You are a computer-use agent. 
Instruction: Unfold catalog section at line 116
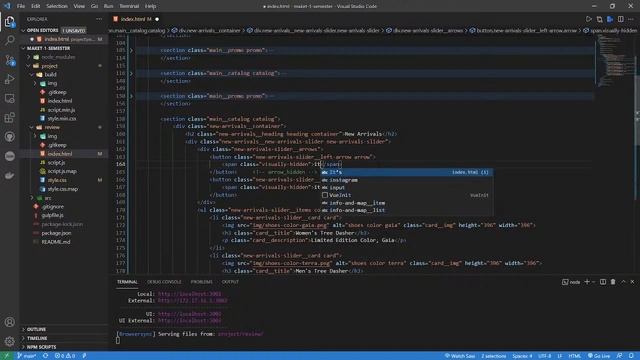tap(131, 73)
